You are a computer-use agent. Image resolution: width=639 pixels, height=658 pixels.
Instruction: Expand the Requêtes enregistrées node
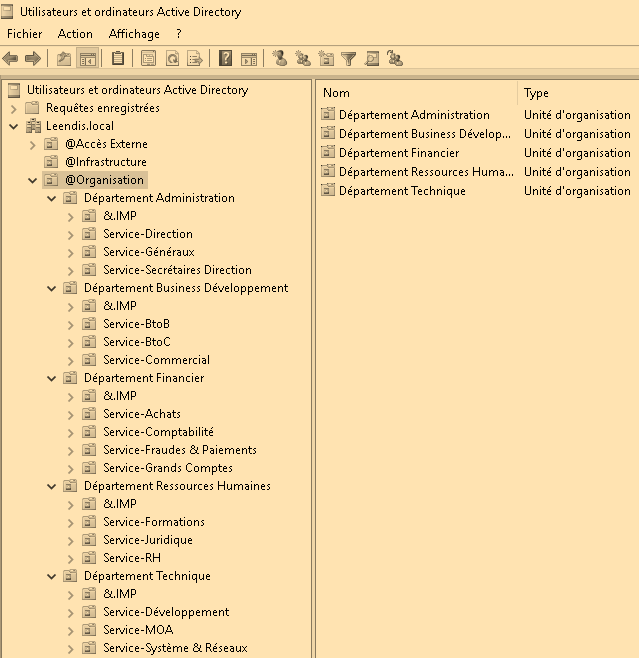pyautogui.click(x=14, y=109)
